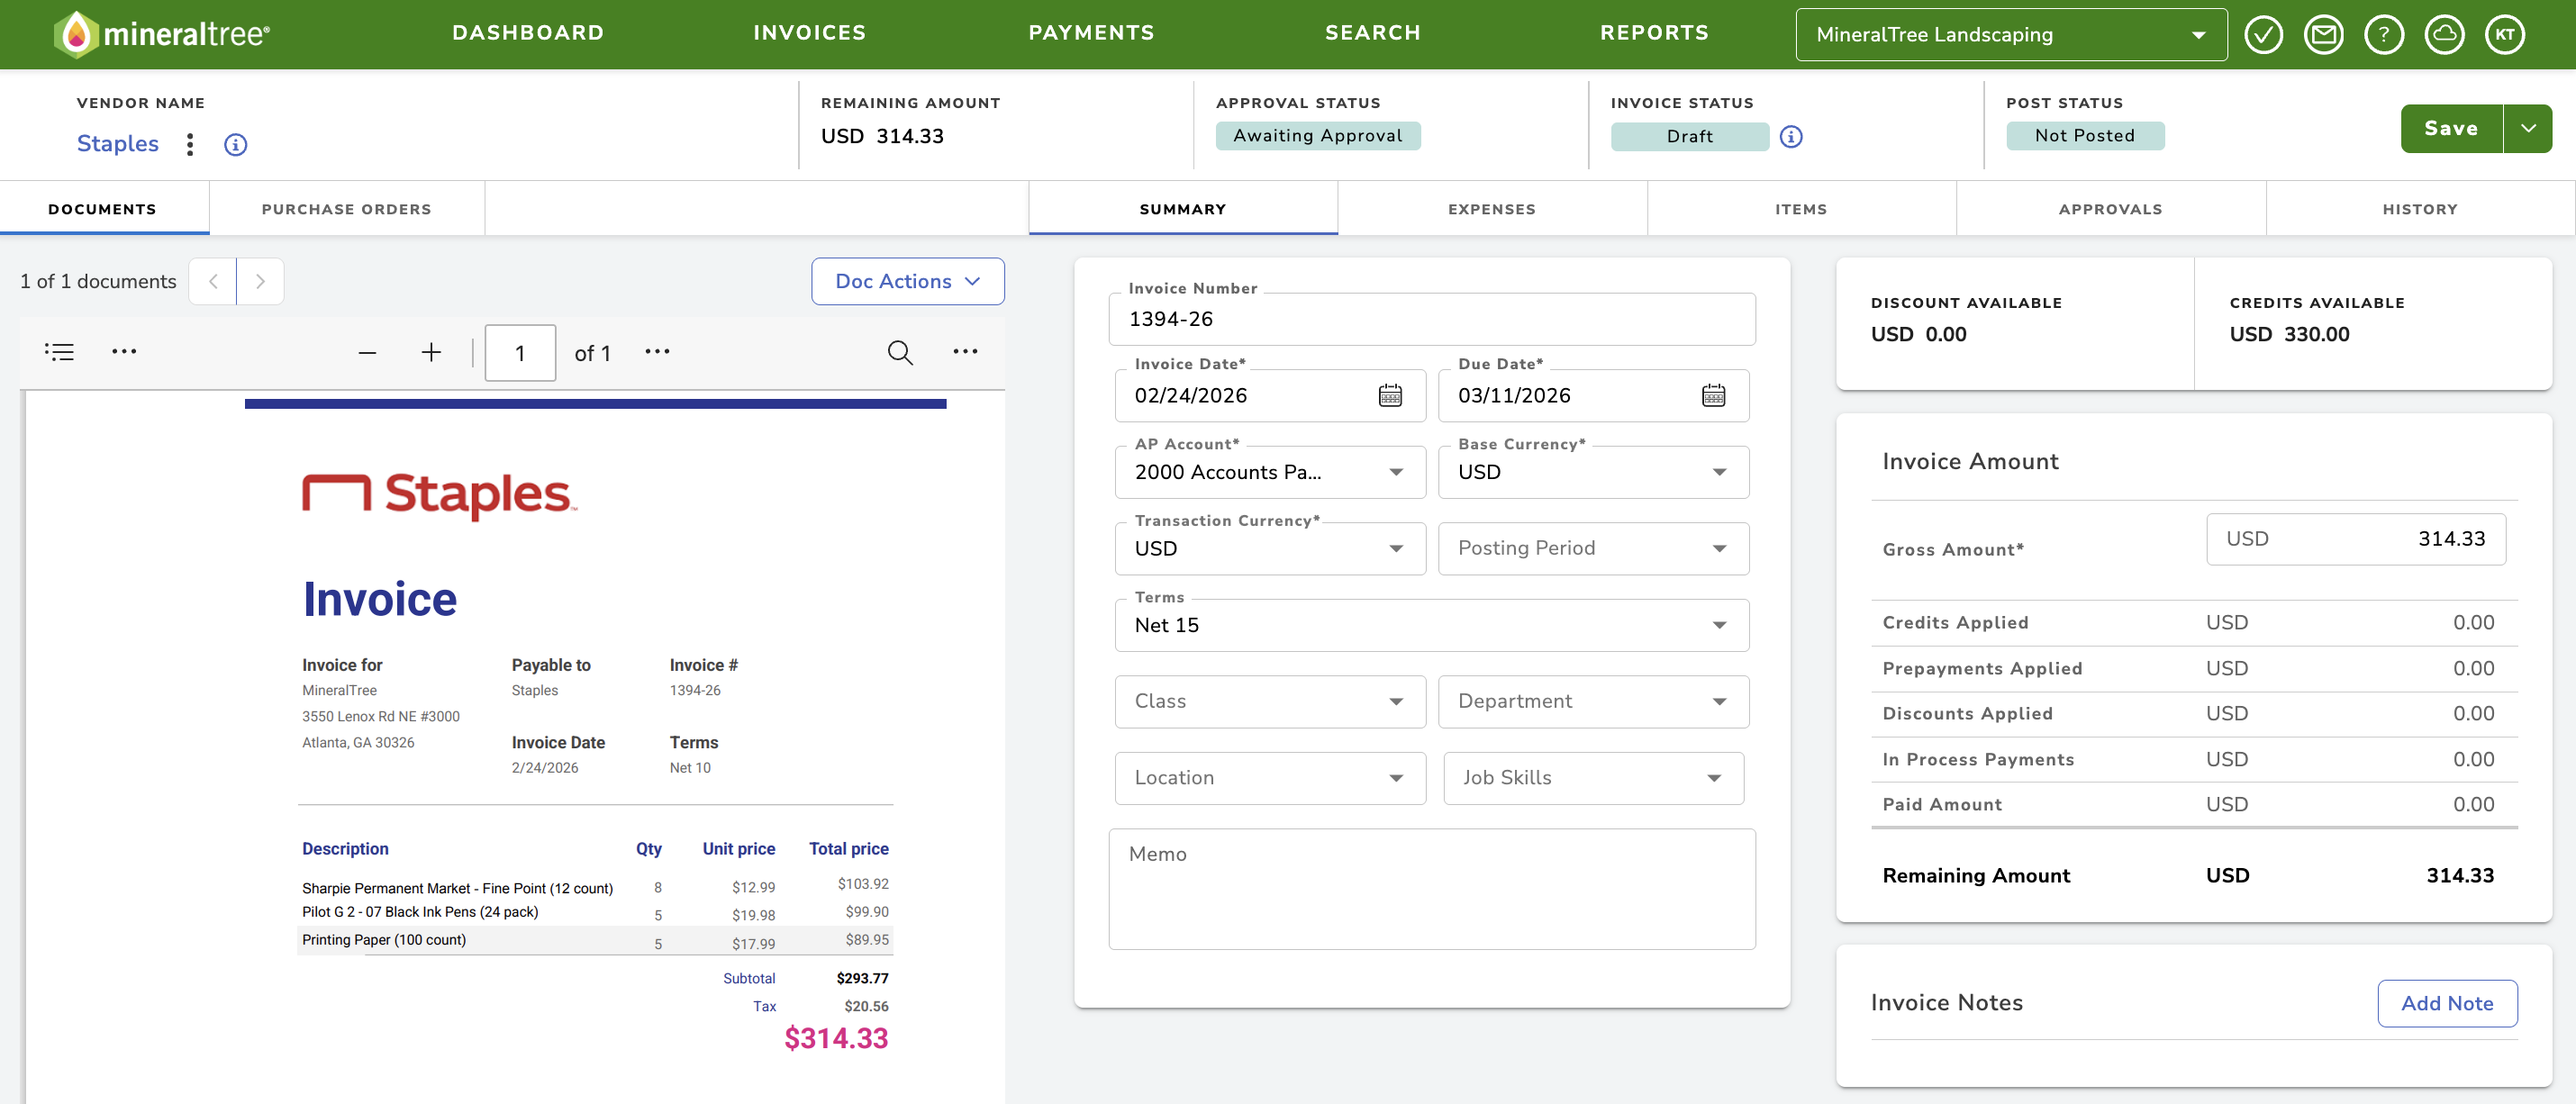
Task: Open vendor options three-dot menu
Action: point(190,144)
